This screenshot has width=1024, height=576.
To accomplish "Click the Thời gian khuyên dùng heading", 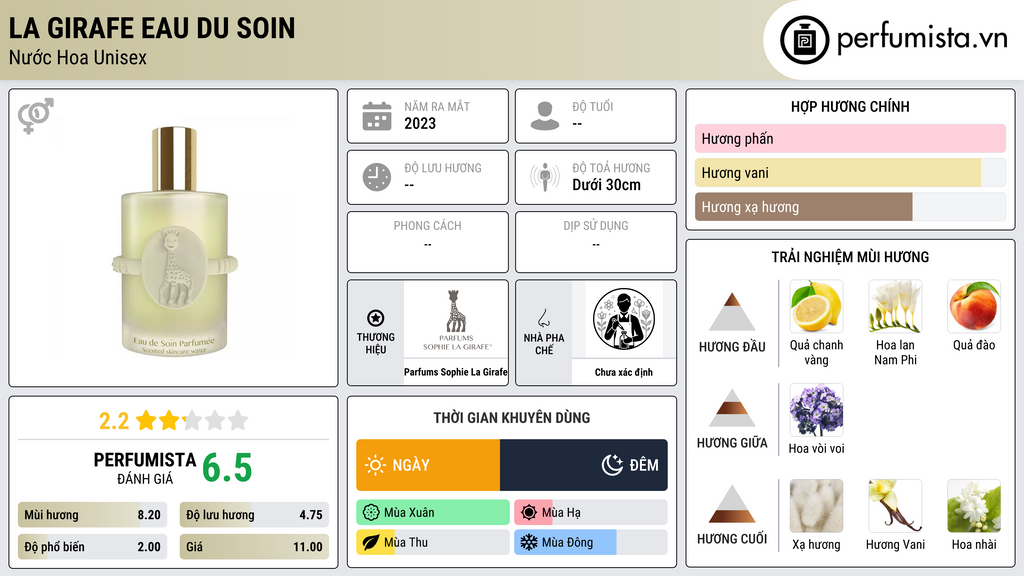I will pyautogui.click(x=512, y=417).
